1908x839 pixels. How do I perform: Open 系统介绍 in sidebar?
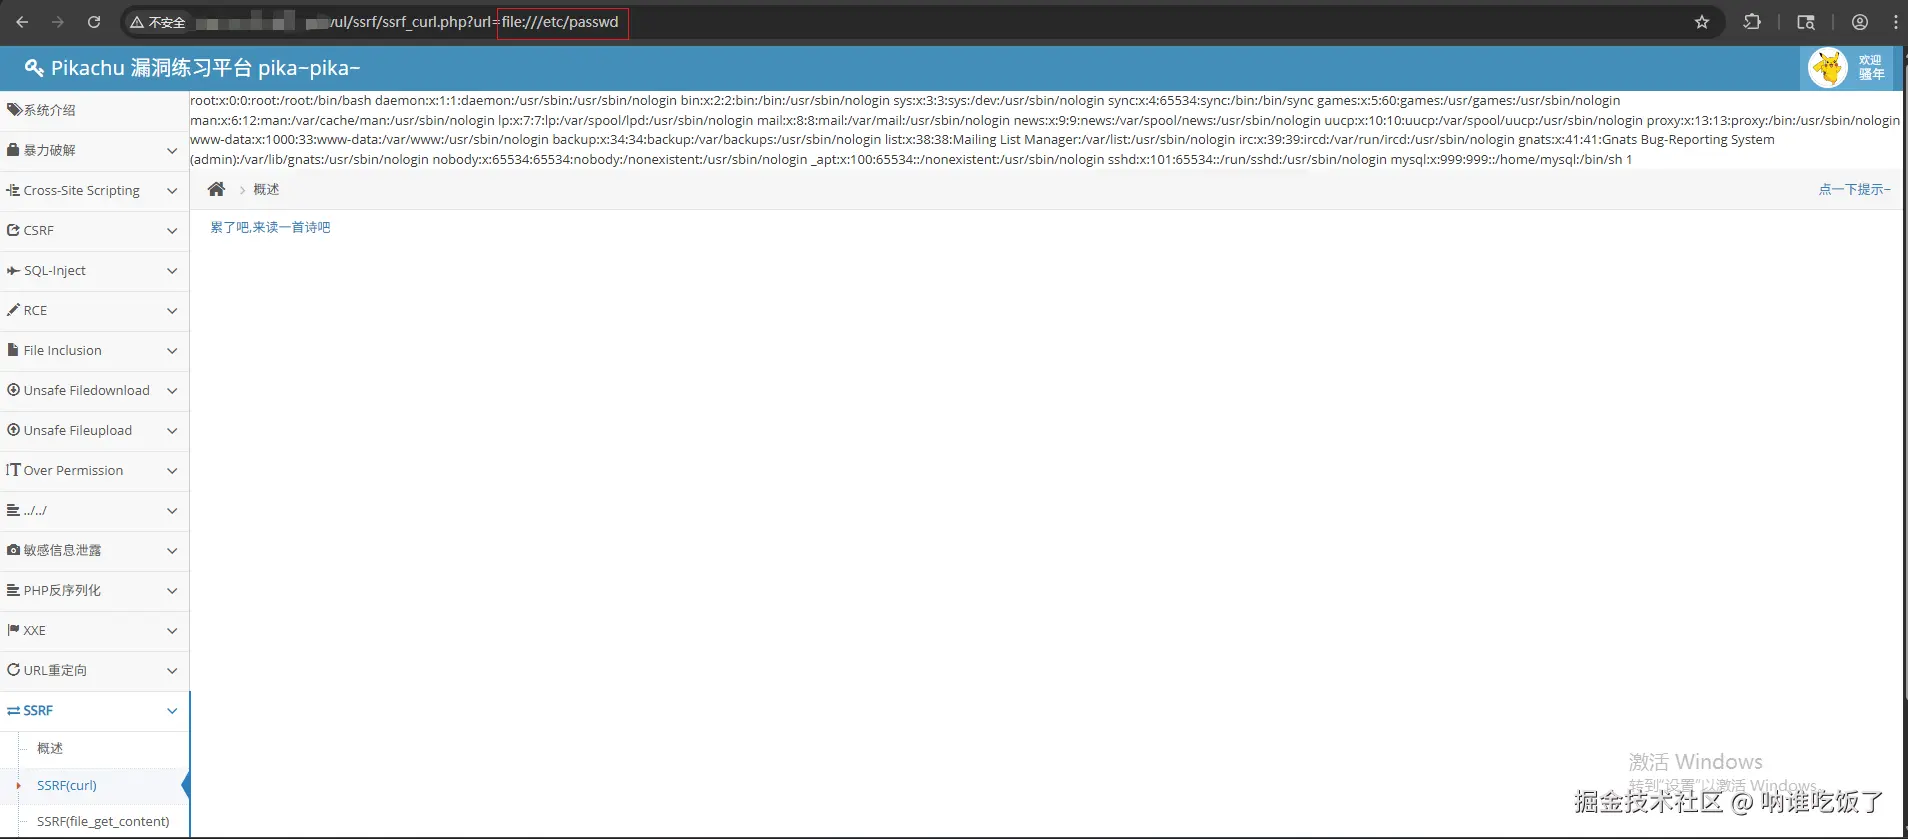pos(94,110)
